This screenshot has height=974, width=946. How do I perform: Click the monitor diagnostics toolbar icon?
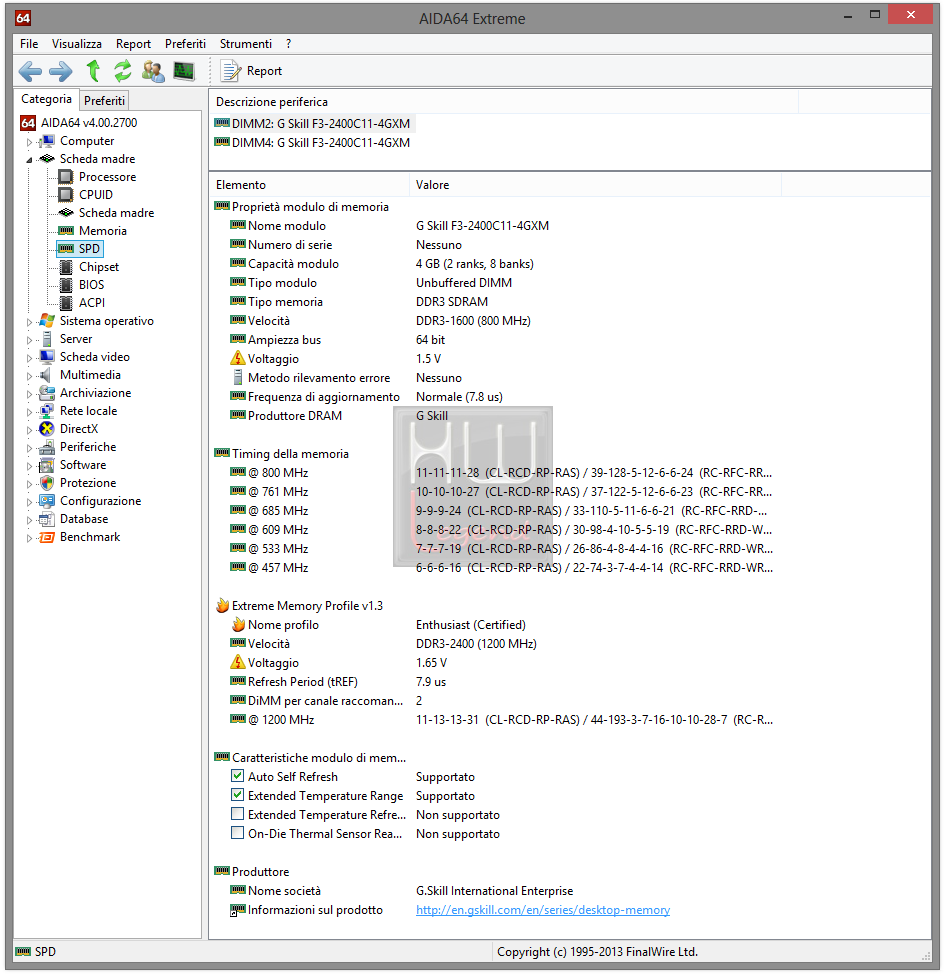click(184, 71)
